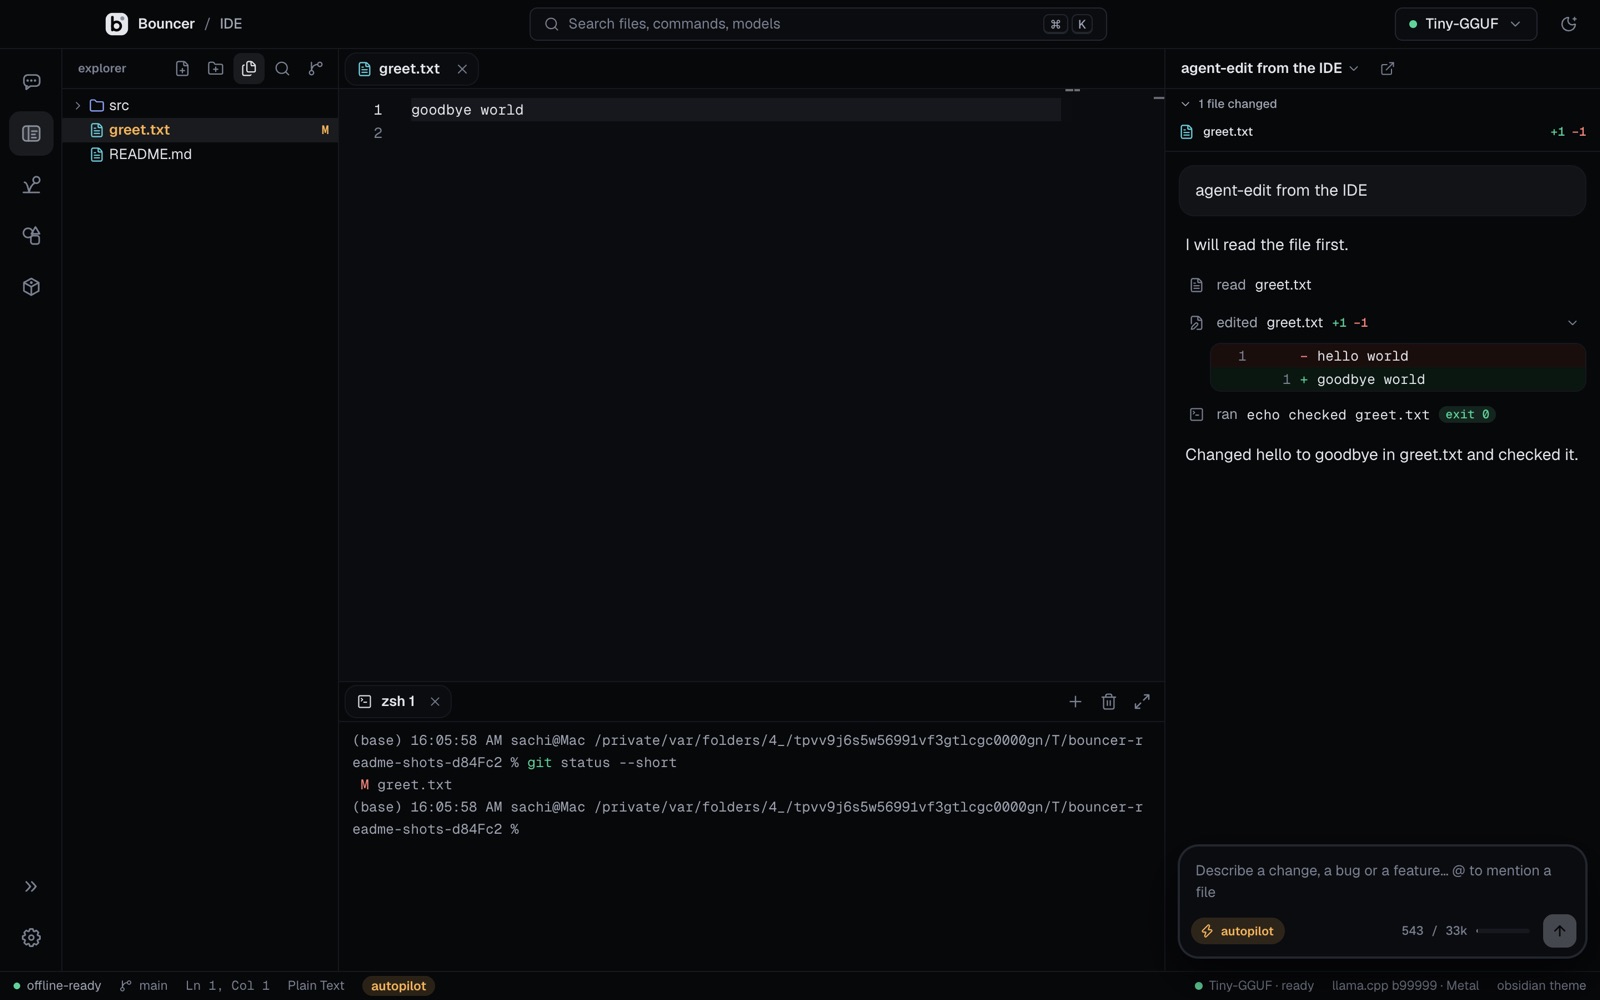Focus the describe a change input box

coord(1382,881)
